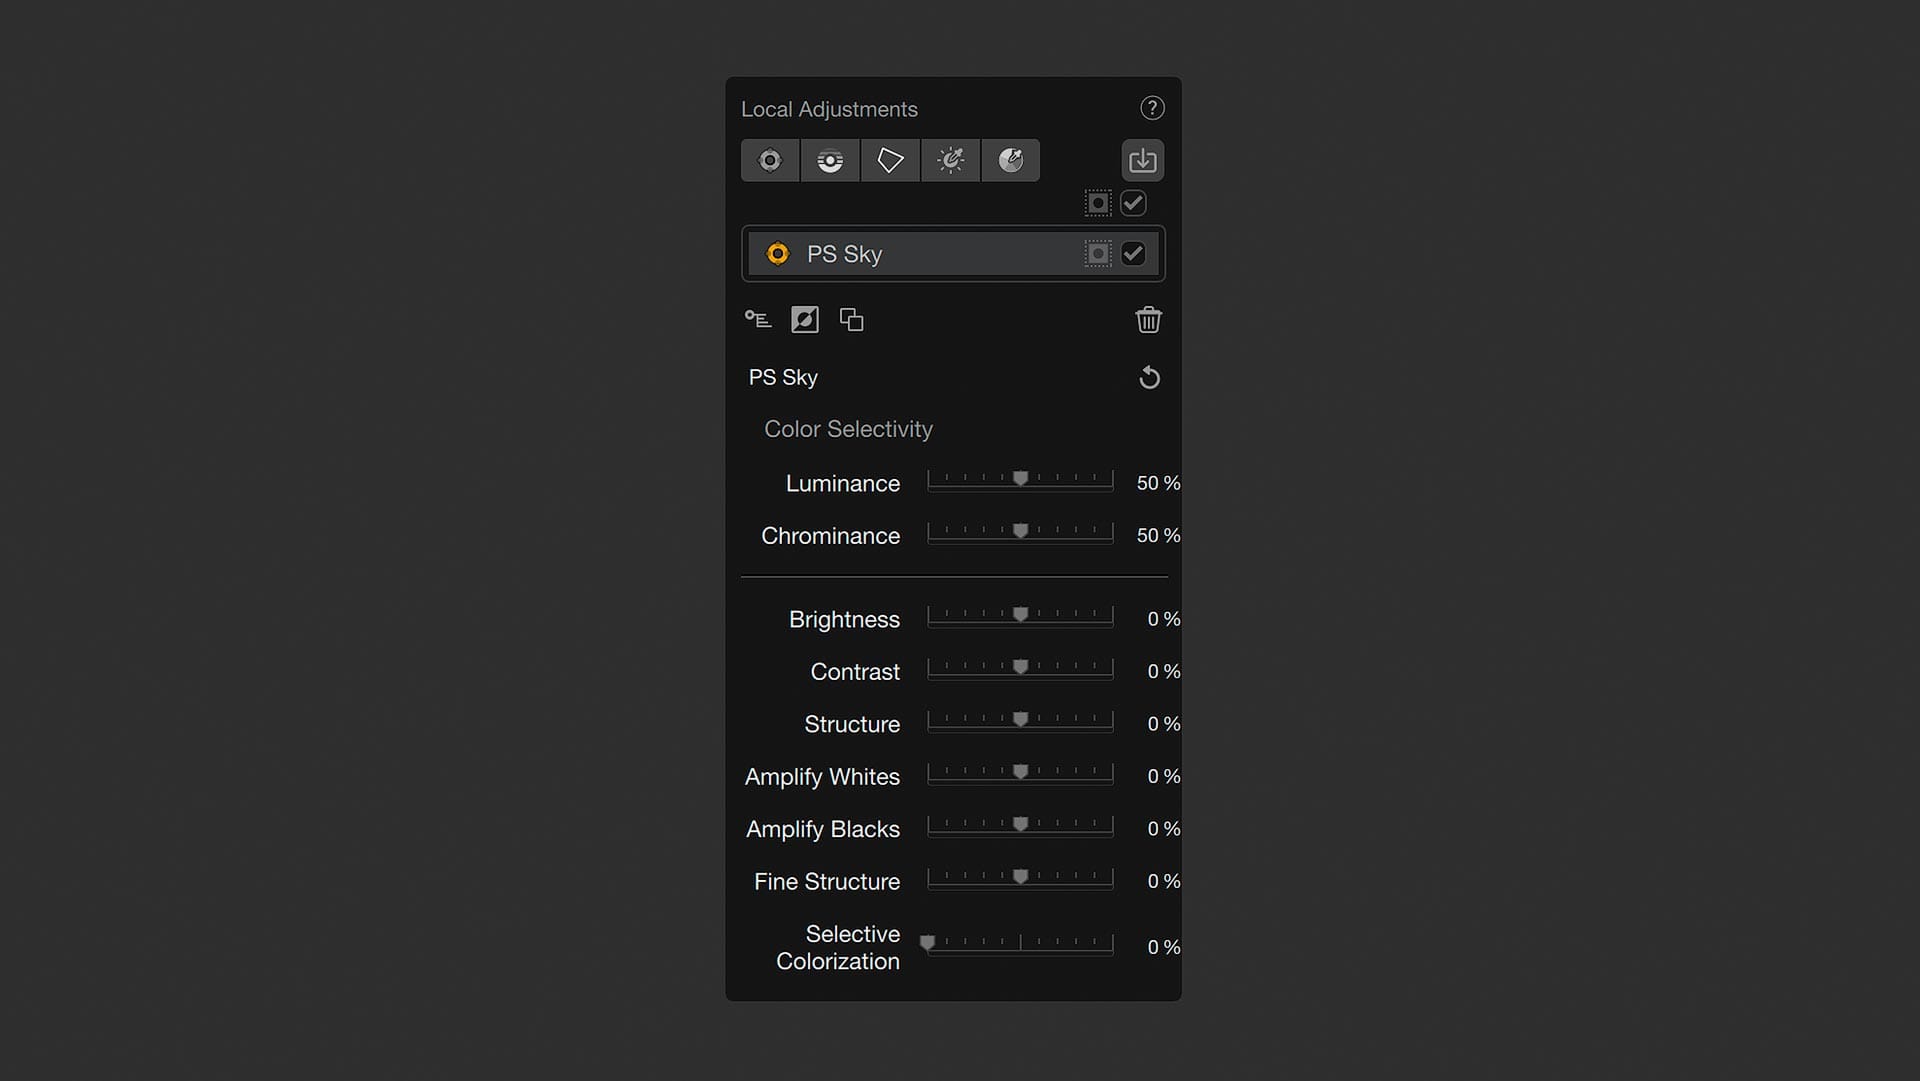Image resolution: width=1920 pixels, height=1081 pixels.
Task: Select the Polygon selection tool
Action: point(890,160)
